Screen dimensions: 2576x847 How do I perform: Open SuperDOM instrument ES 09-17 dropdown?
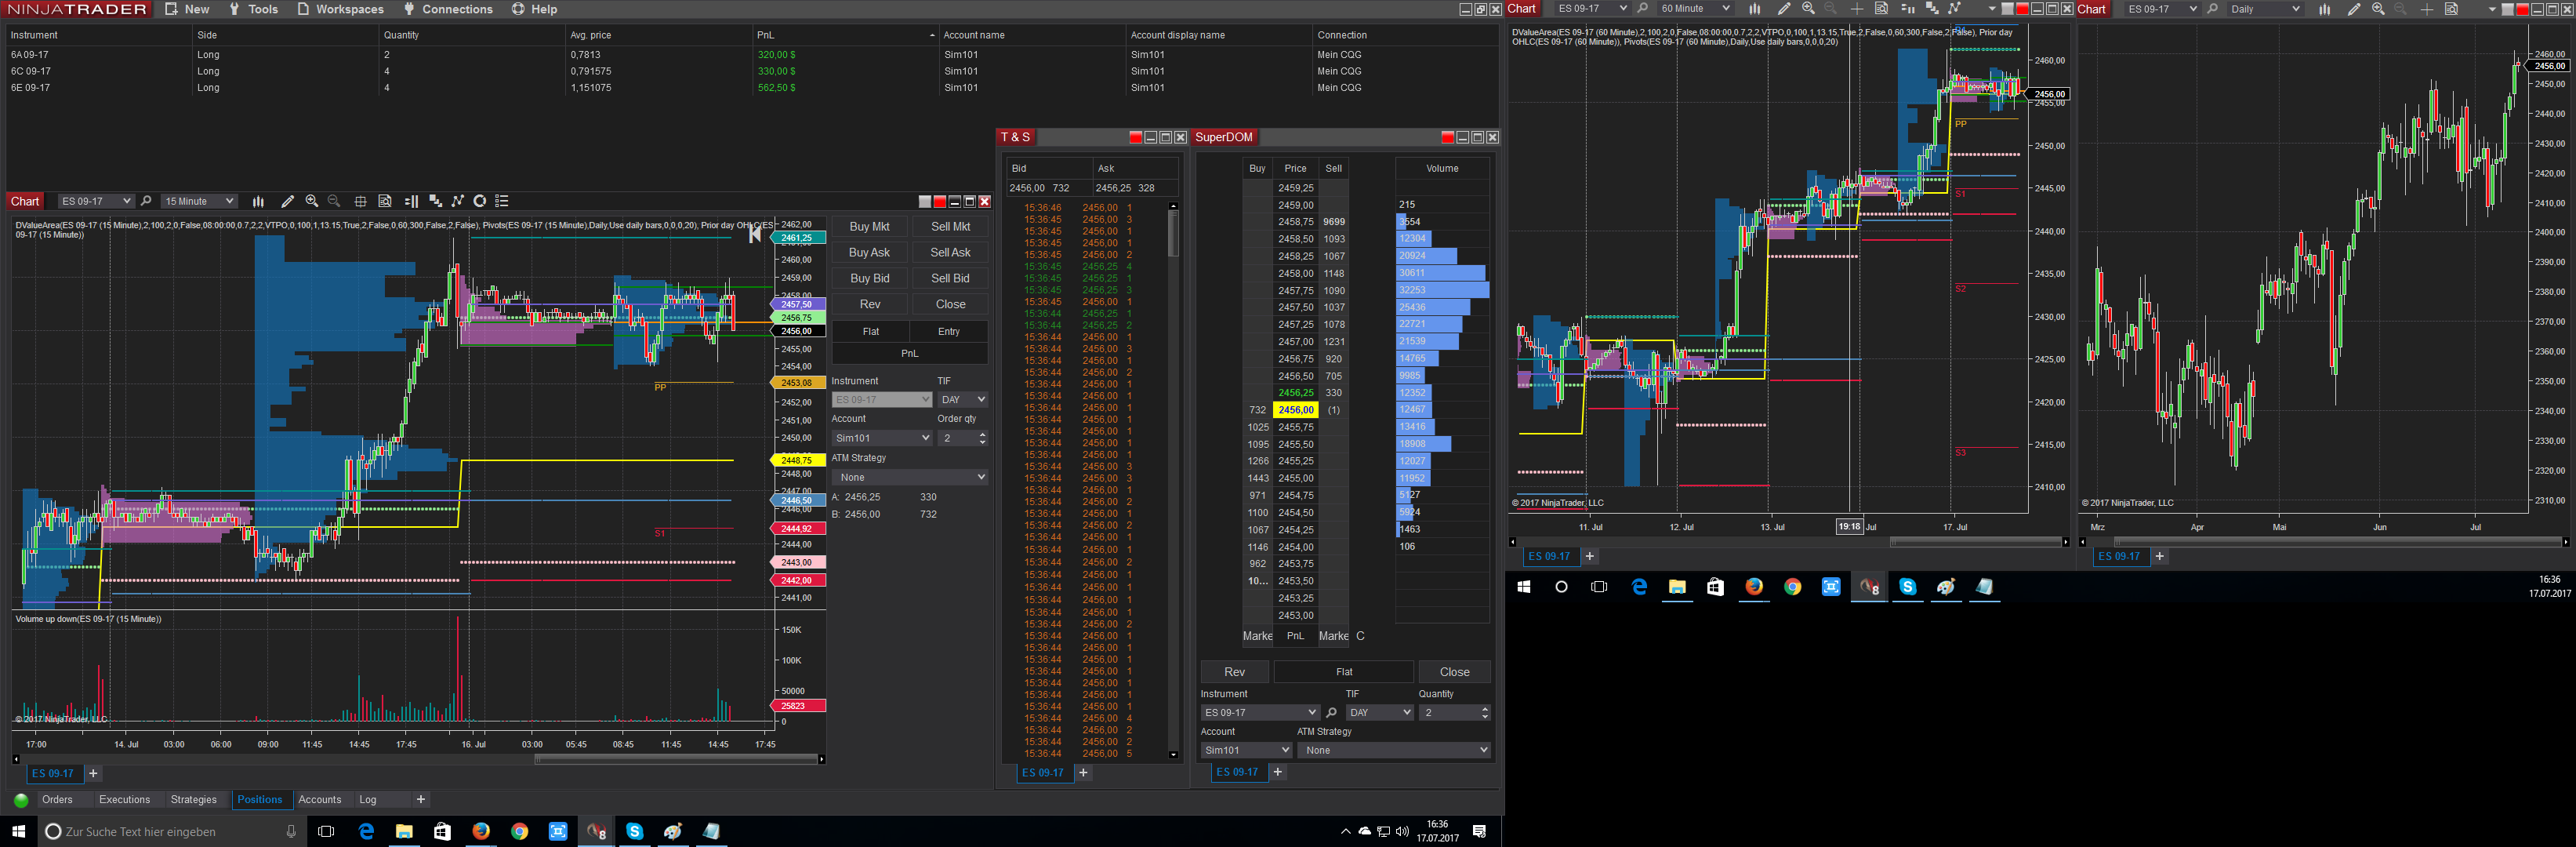[1260, 713]
